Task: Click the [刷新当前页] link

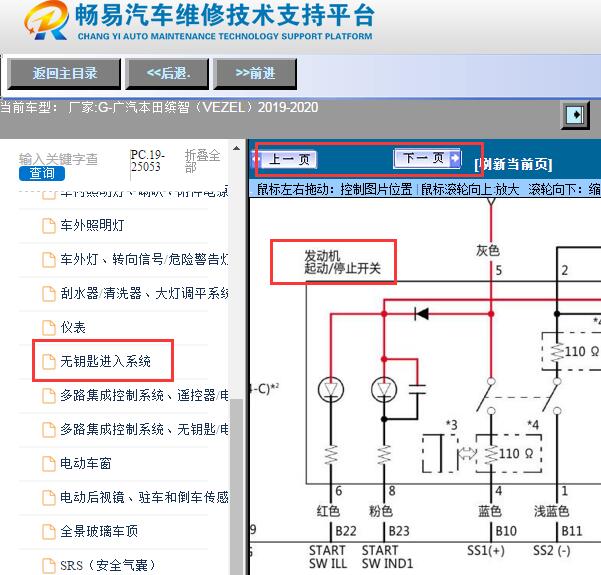Action: (x=513, y=164)
